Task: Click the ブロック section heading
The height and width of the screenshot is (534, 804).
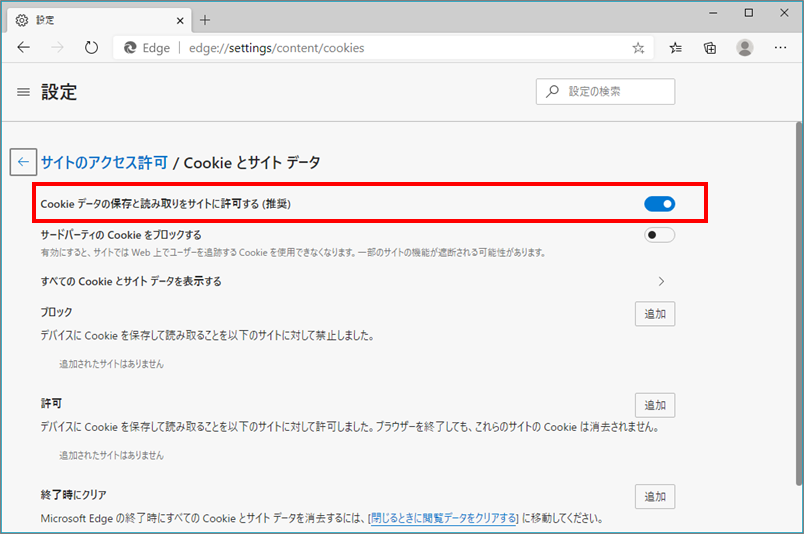Action: (x=56, y=312)
